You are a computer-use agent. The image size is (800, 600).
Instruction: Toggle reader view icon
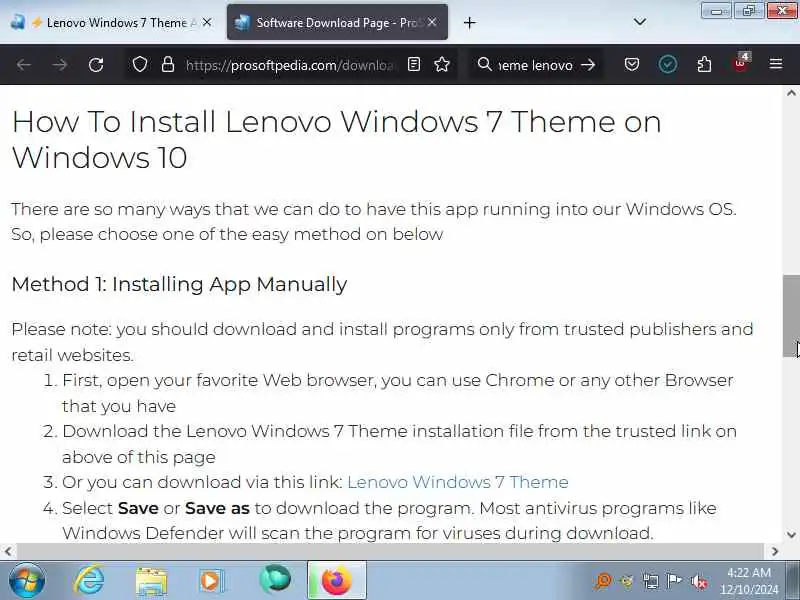414,64
